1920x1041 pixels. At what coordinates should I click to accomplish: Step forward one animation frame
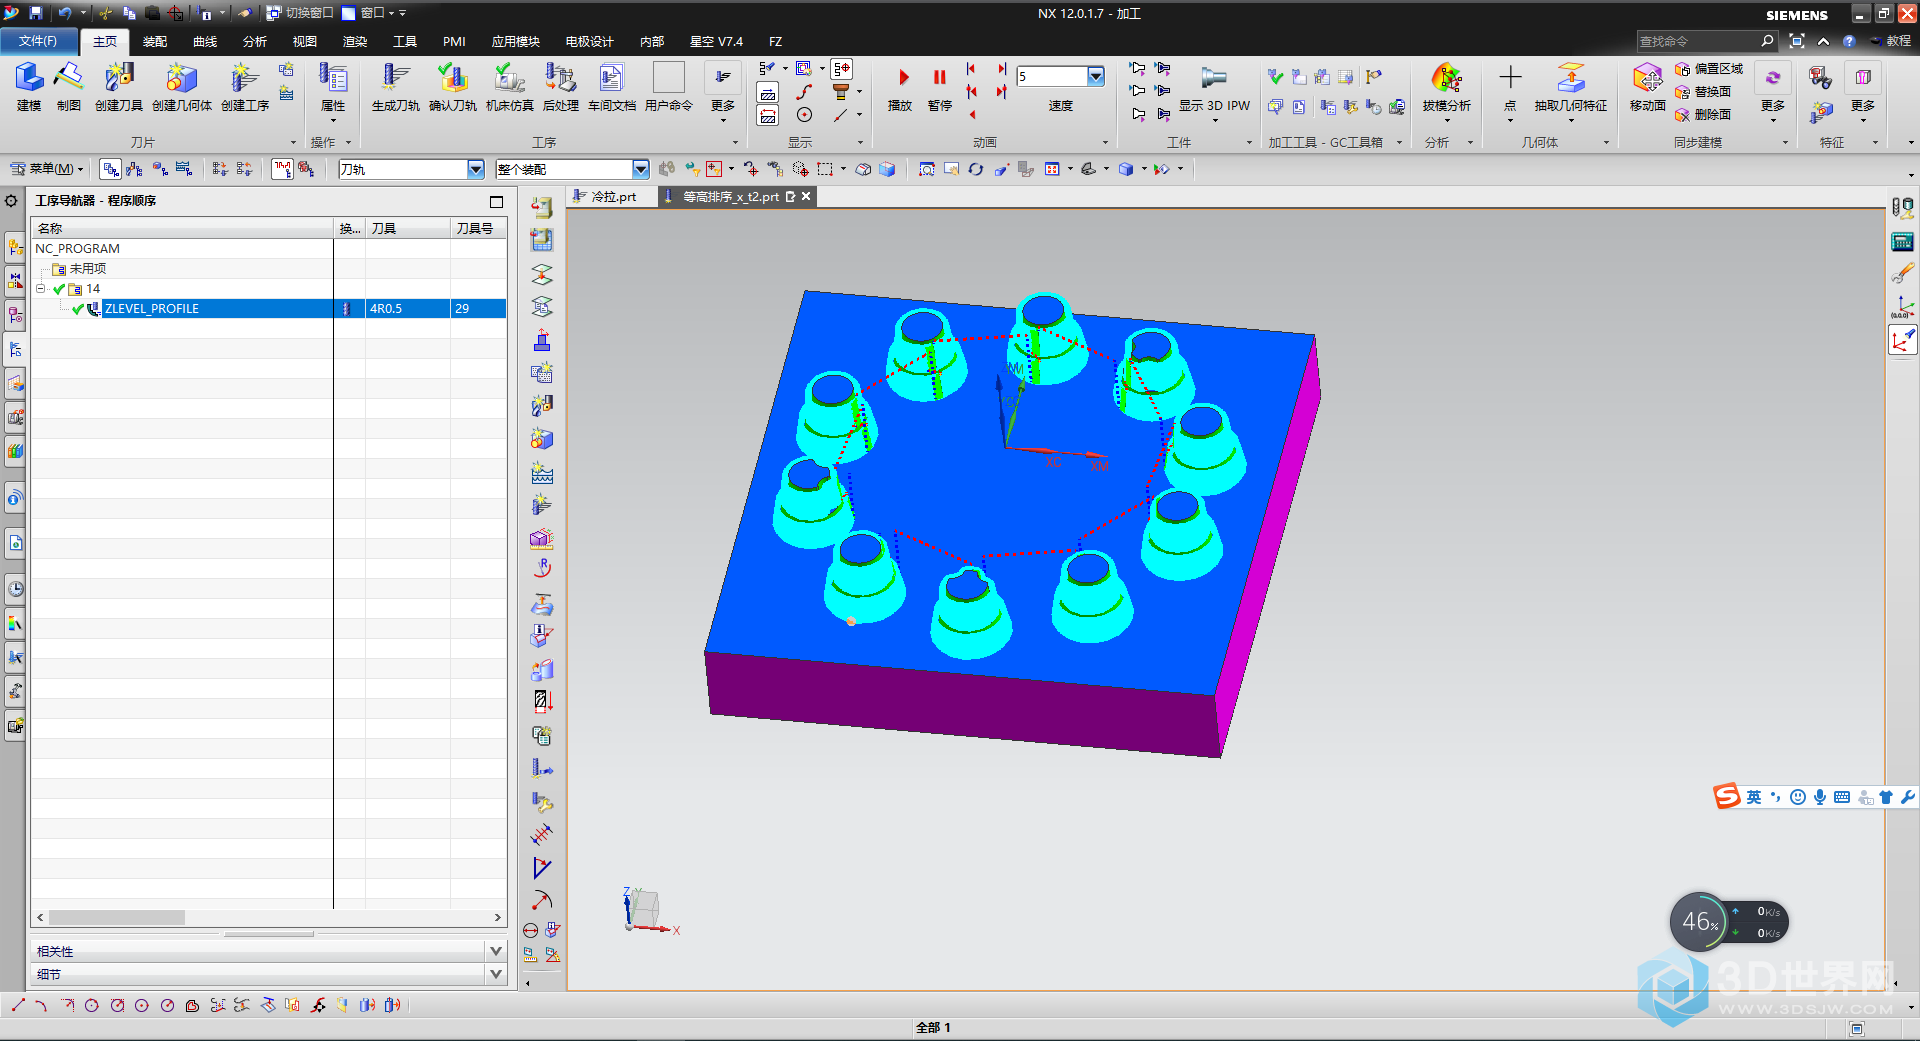click(1001, 92)
